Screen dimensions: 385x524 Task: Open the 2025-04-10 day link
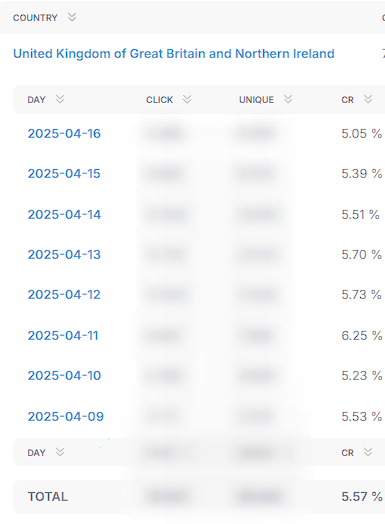click(x=64, y=376)
